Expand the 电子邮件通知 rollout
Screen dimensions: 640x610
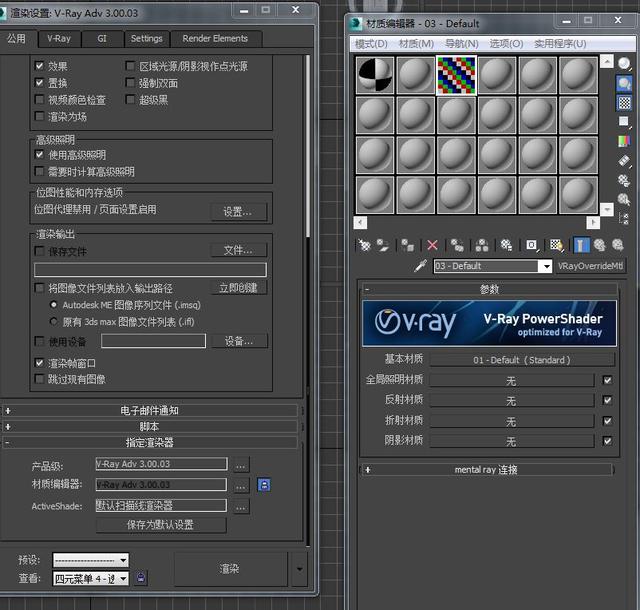pyautogui.click(x=149, y=410)
